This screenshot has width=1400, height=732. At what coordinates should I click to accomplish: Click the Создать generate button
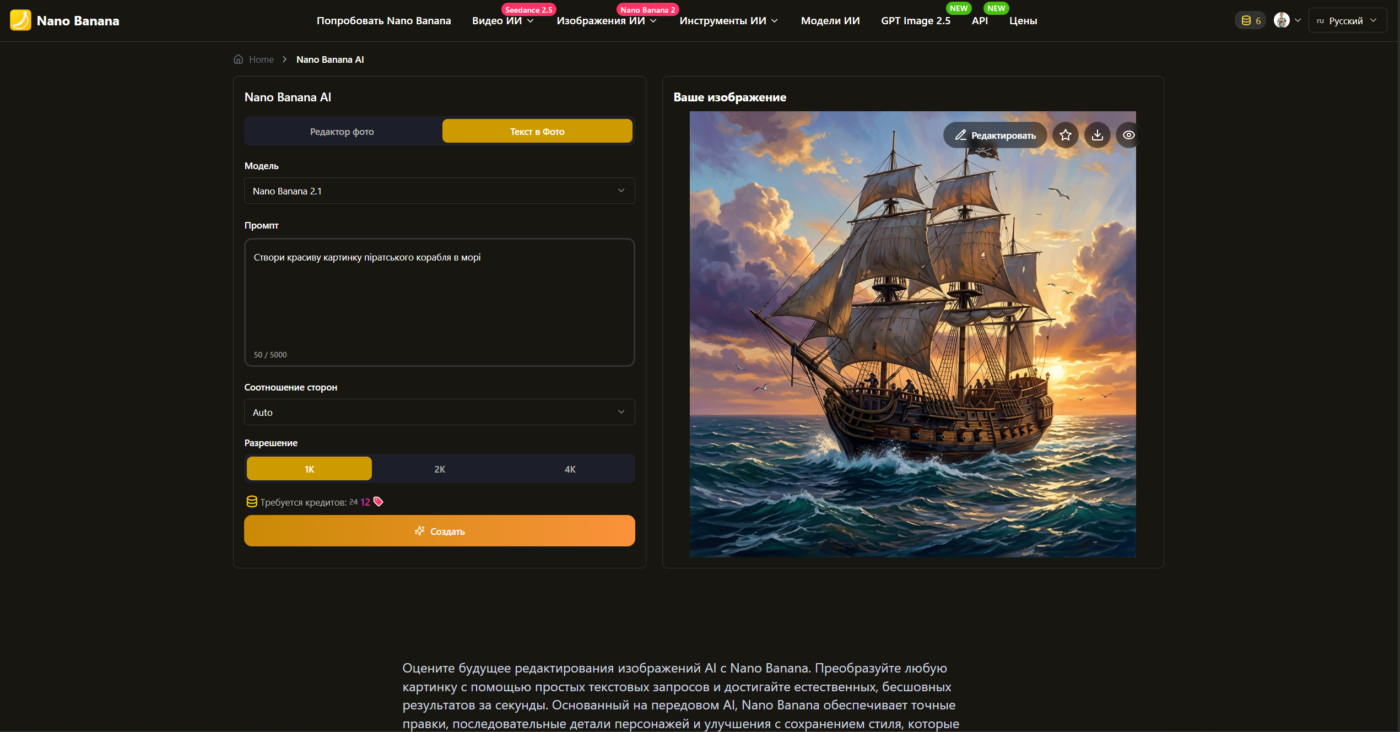point(439,531)
